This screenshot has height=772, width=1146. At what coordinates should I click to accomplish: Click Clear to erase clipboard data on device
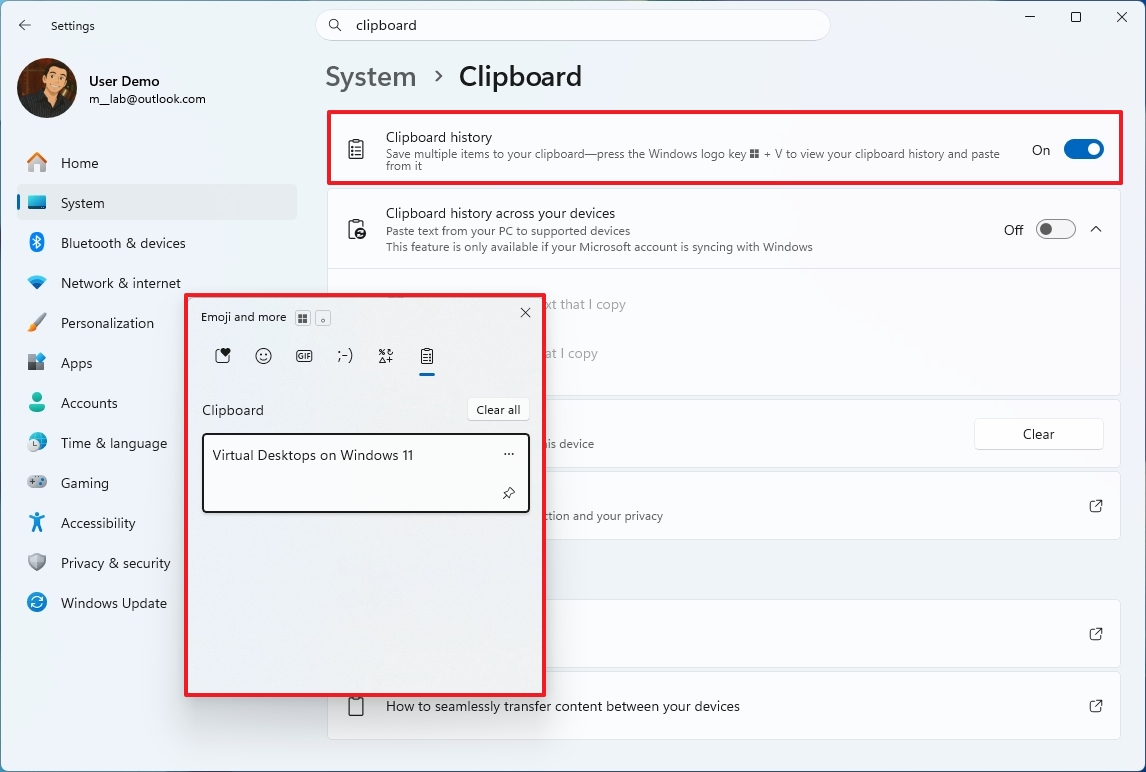pos(1038,434)
